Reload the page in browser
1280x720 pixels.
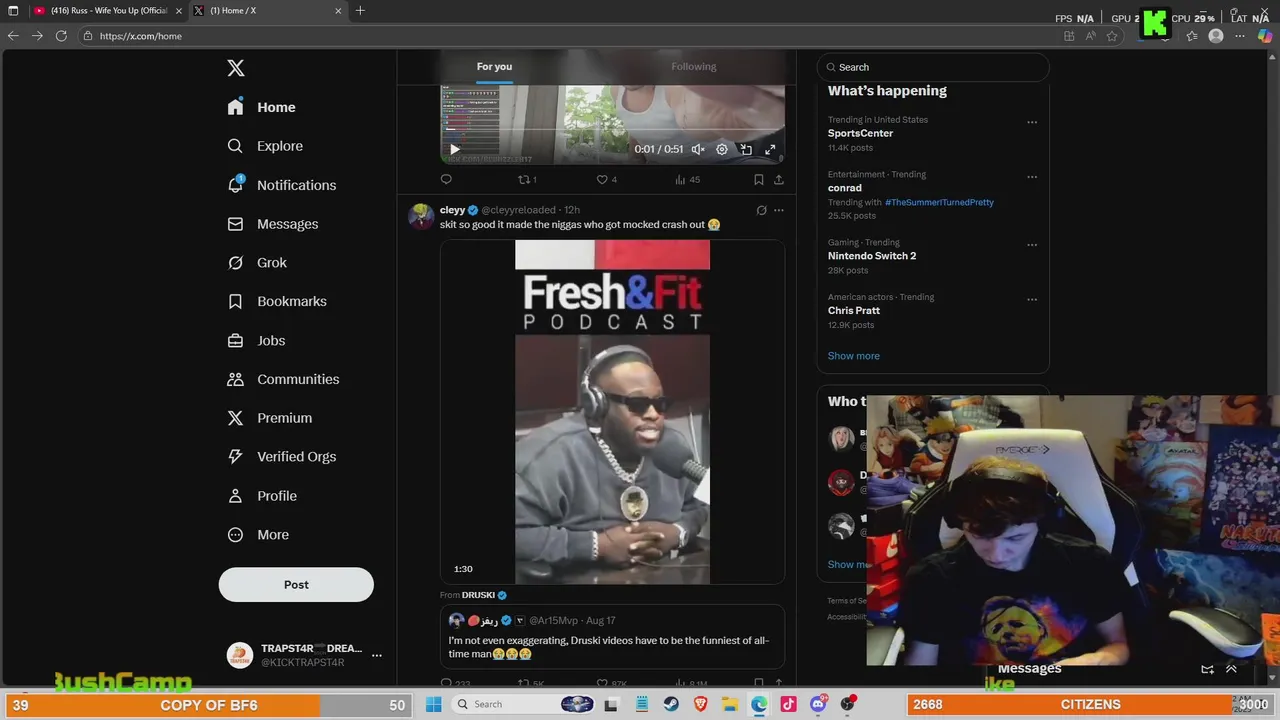(61, 36)
